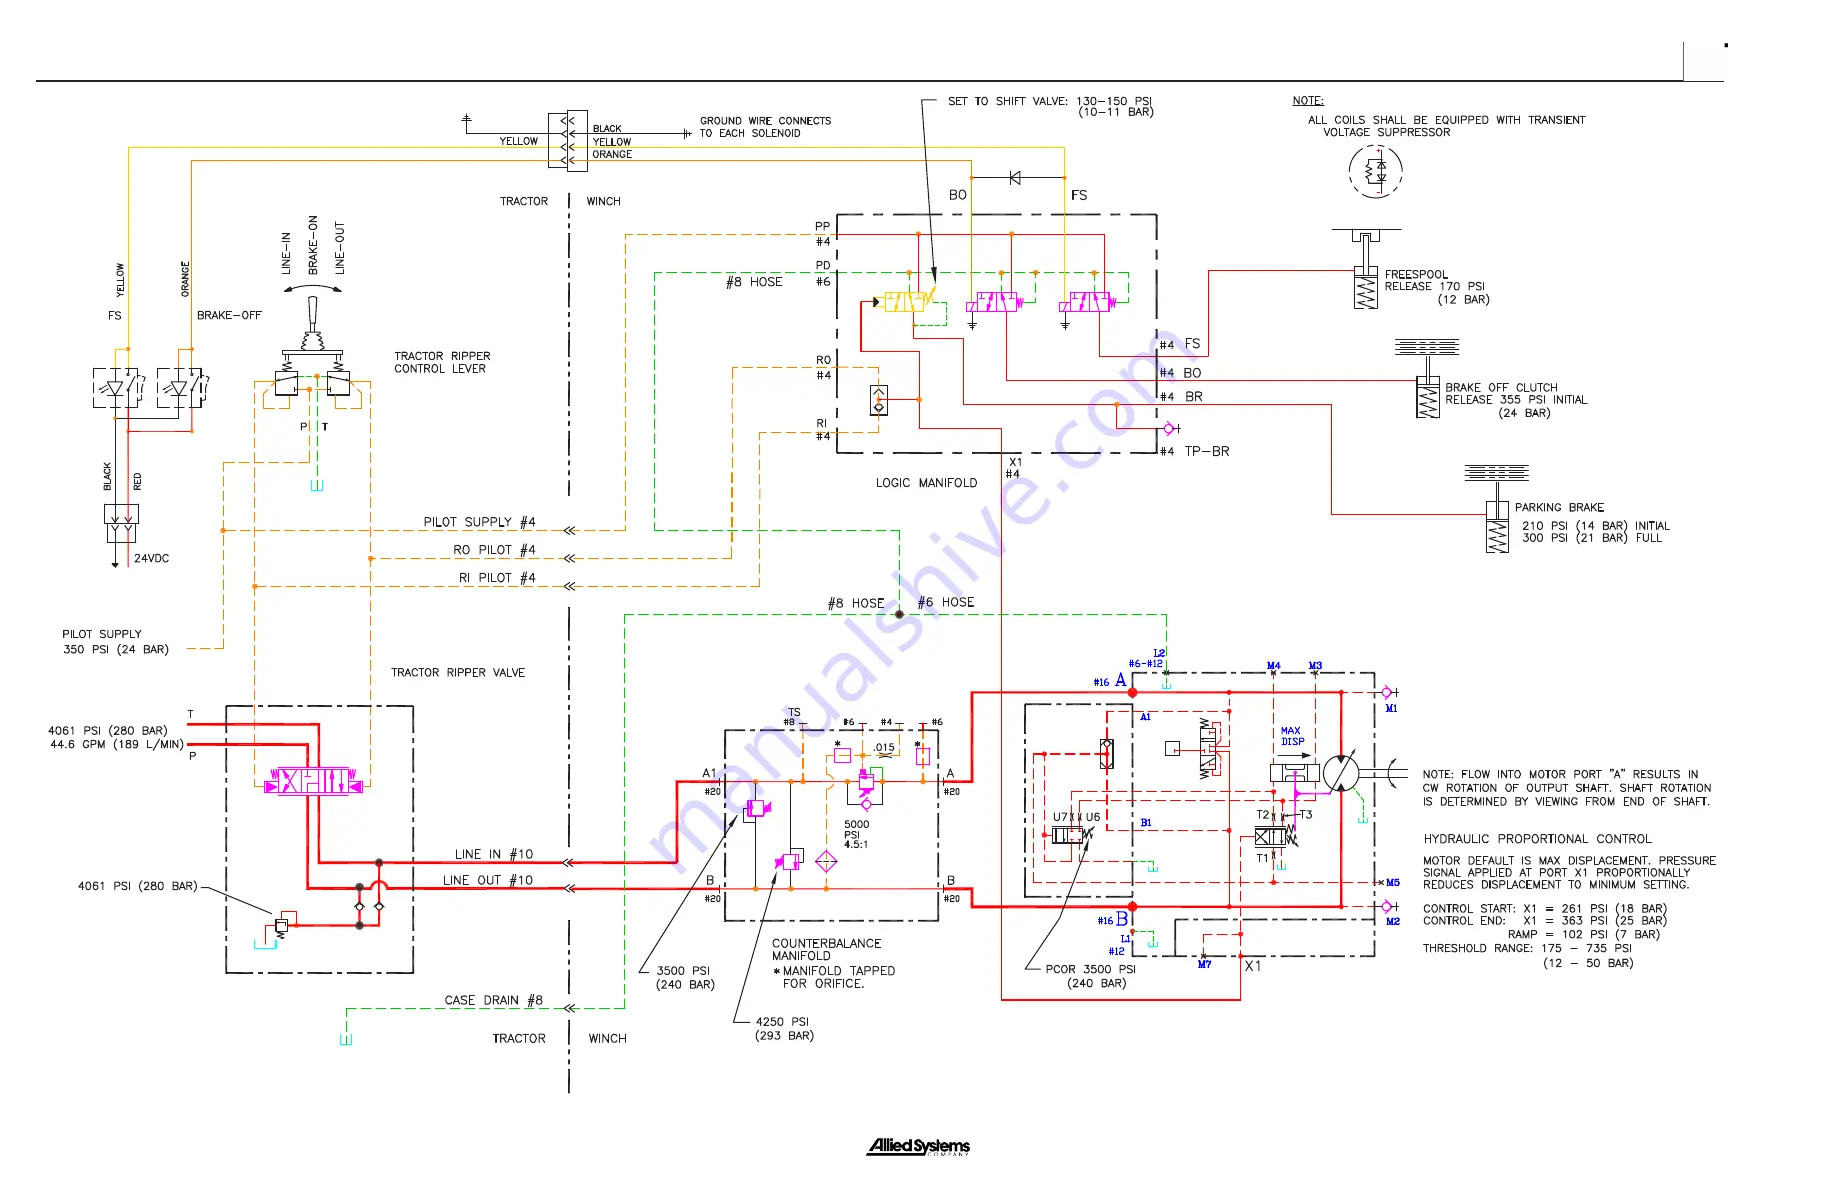1836x1188 pixels.
Task: Click the M7 port label
Action: tap(1205, 965)
